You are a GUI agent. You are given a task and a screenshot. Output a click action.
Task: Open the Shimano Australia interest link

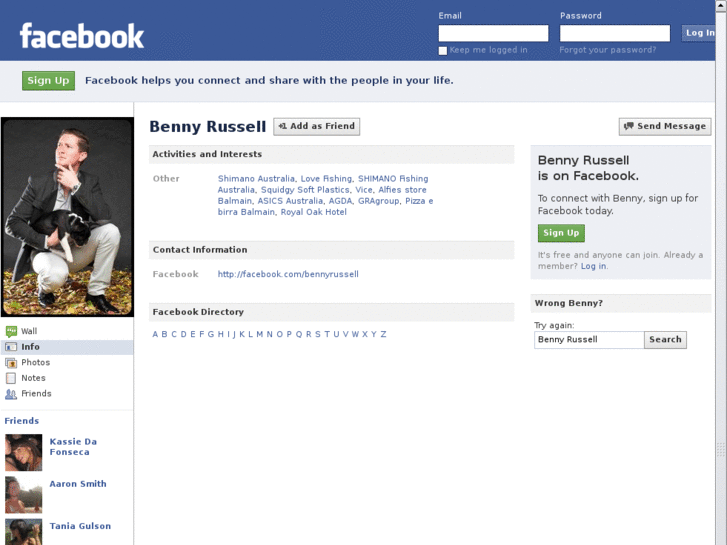[x=256, y=179]
